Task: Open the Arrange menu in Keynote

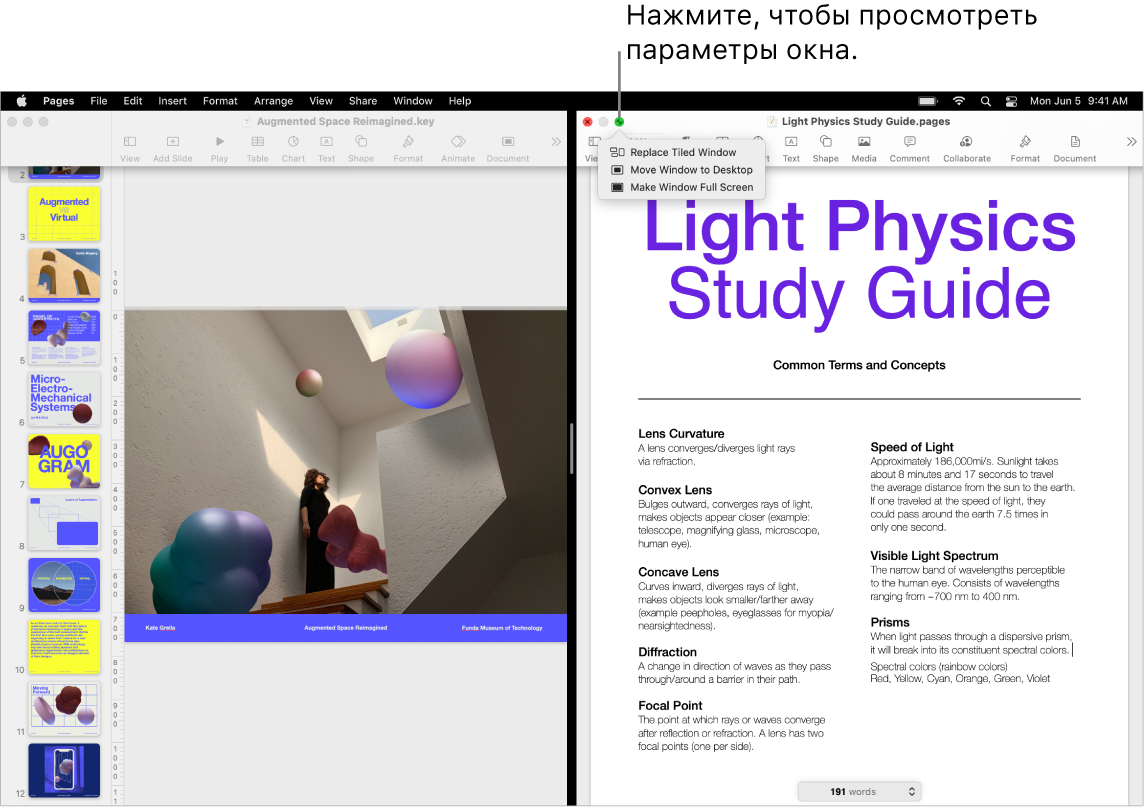Action: click(x=273, y=100)
